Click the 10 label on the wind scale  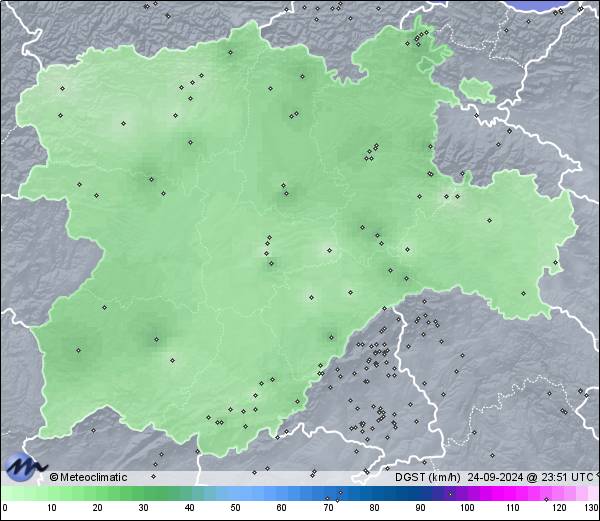click(x=52, y=508)
